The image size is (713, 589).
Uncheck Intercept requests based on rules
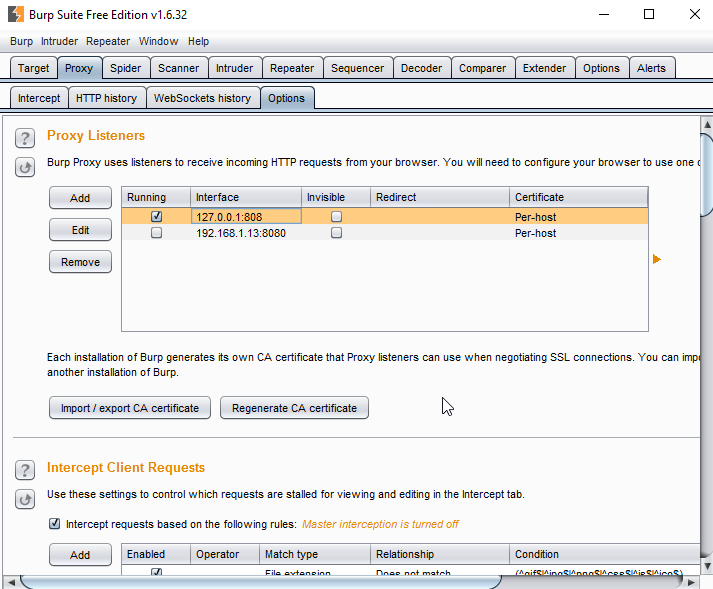(x=55, y=524)
